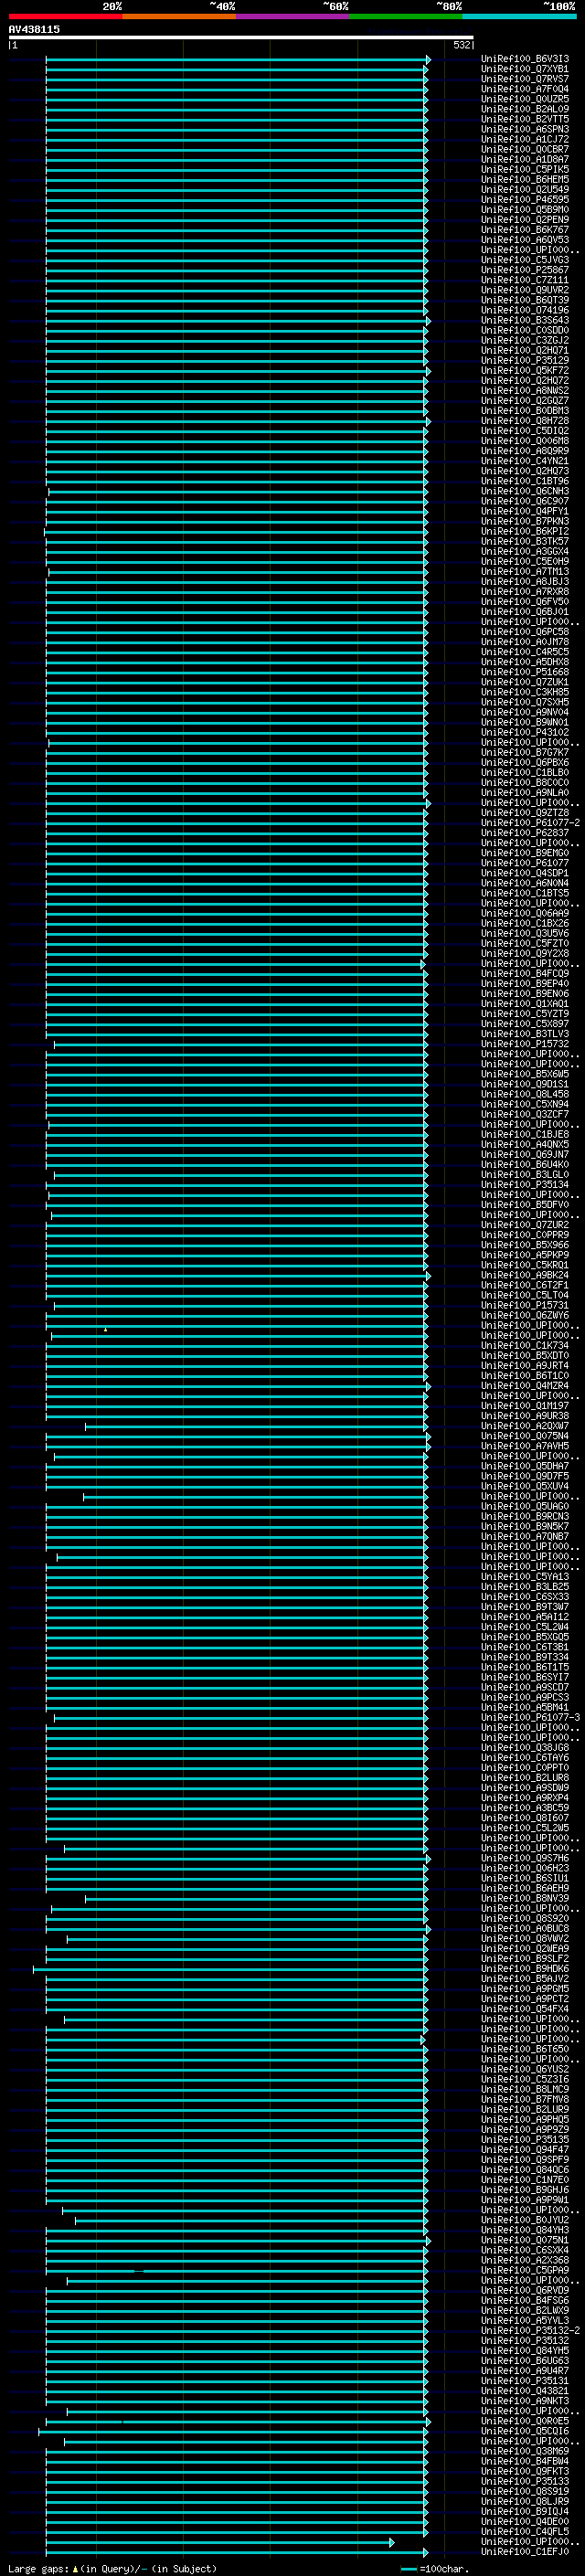Select hit label UniRef100_A8NWS2

tap(525, 390)
